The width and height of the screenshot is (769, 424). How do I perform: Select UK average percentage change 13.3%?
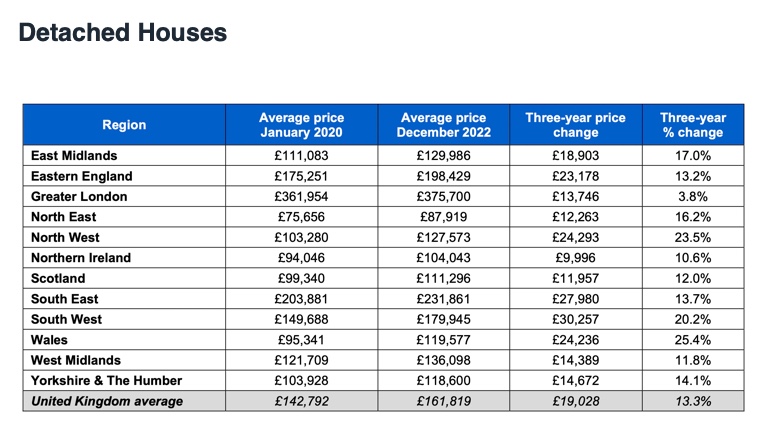coord(693,401)
